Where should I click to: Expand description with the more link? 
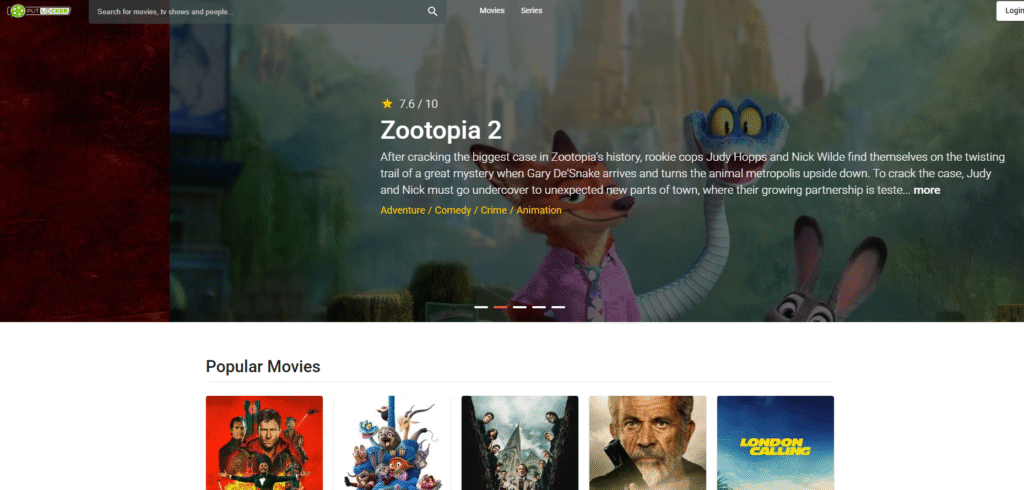[927, 190]
